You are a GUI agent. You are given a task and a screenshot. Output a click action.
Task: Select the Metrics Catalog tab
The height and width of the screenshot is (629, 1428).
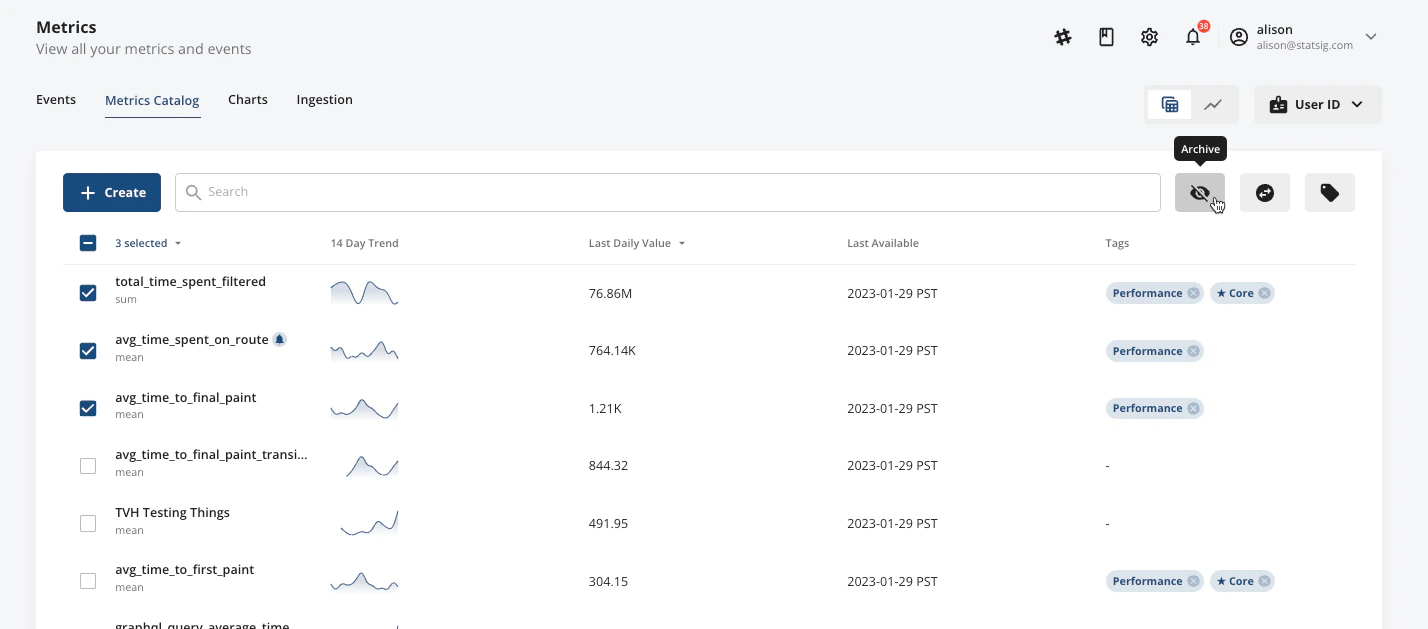tap(152, 101)
